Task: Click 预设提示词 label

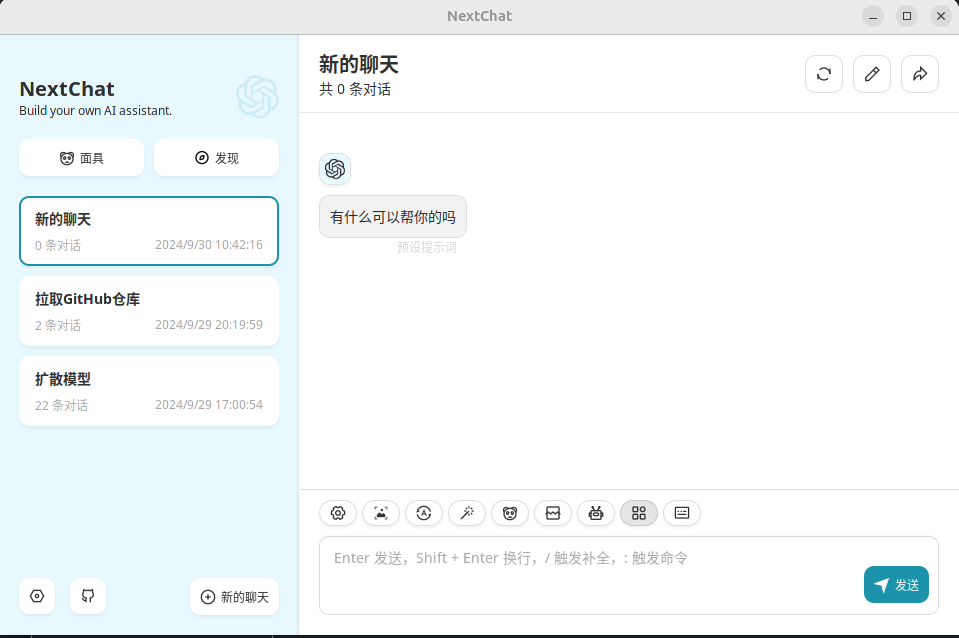Action: pyautogui.click(x=427, y=247)
